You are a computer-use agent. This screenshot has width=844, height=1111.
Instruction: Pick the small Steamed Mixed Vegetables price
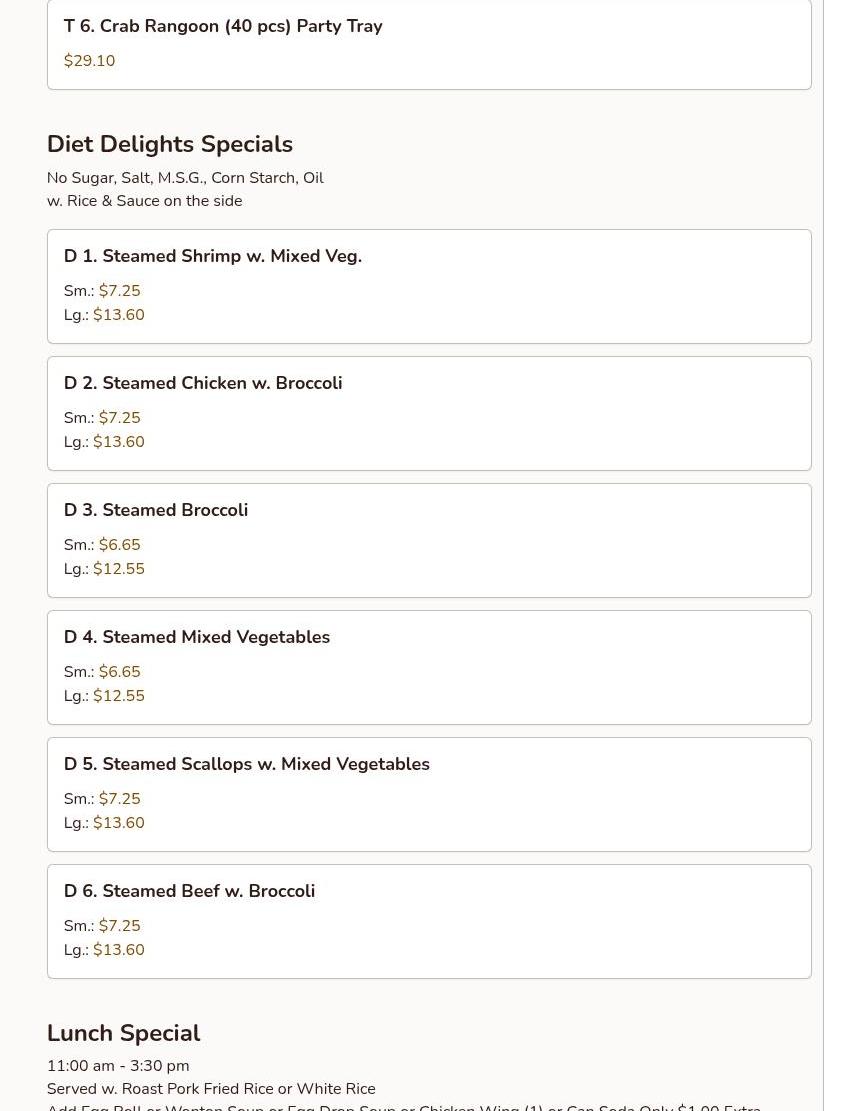click(x=119, y=672)
